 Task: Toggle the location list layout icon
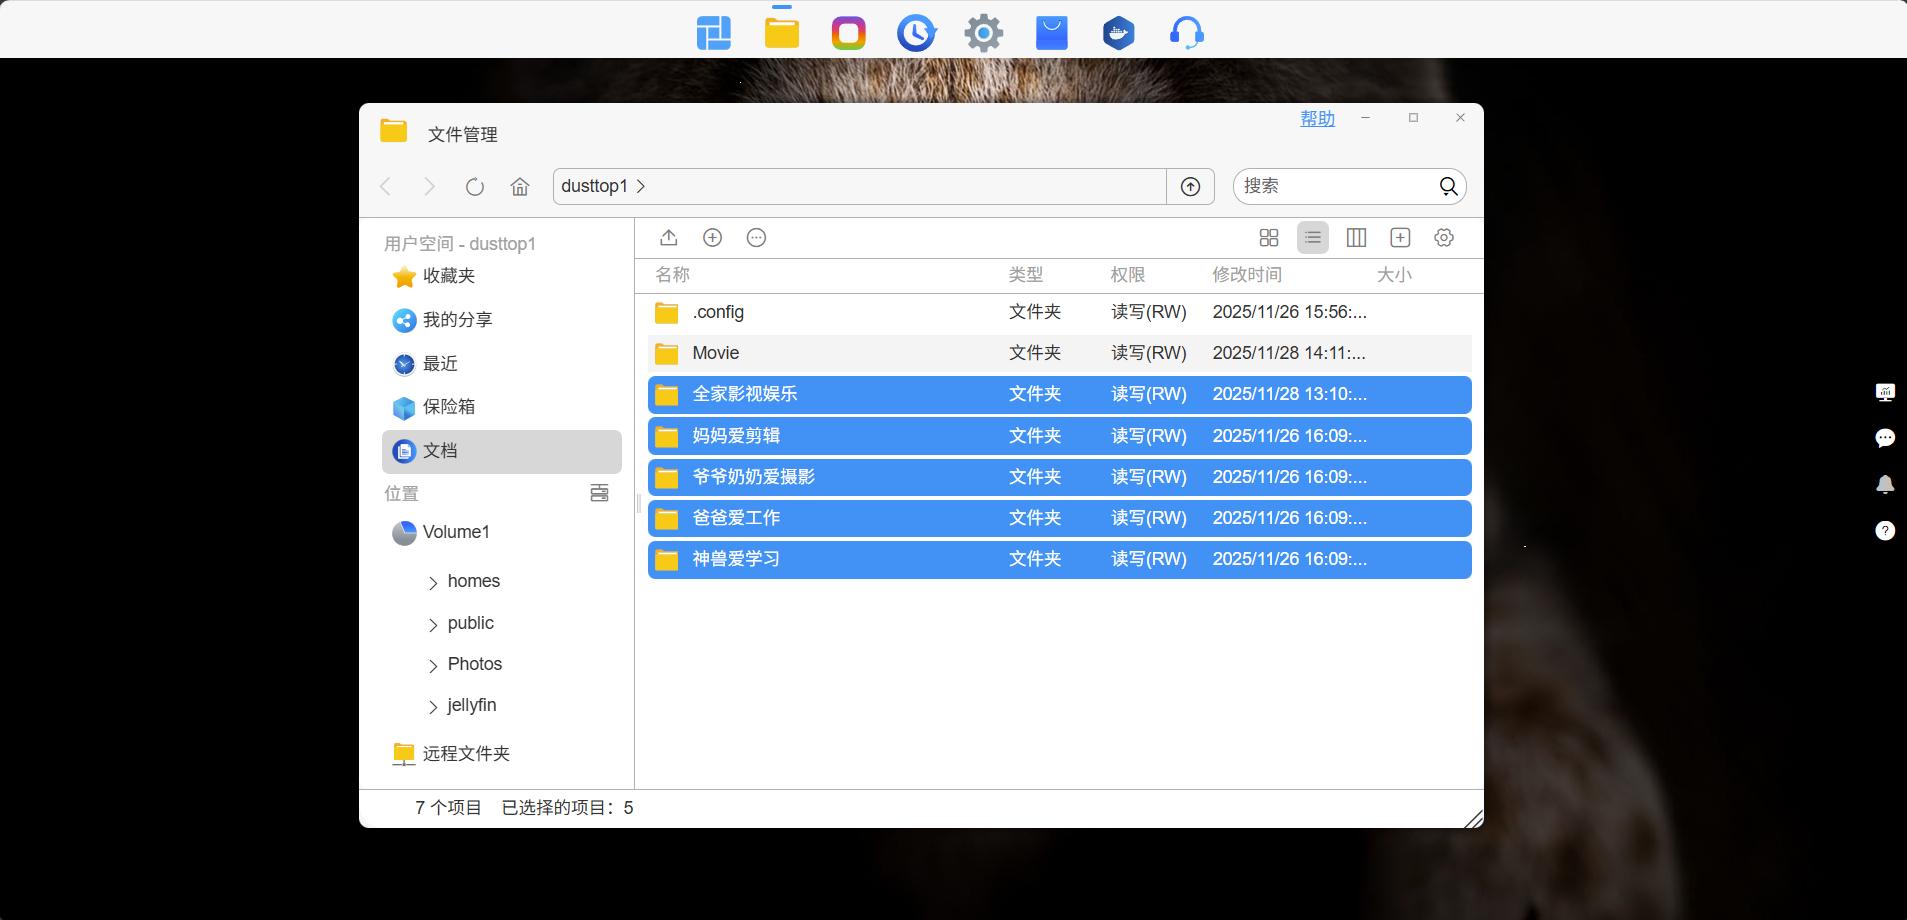click(599, 493)
